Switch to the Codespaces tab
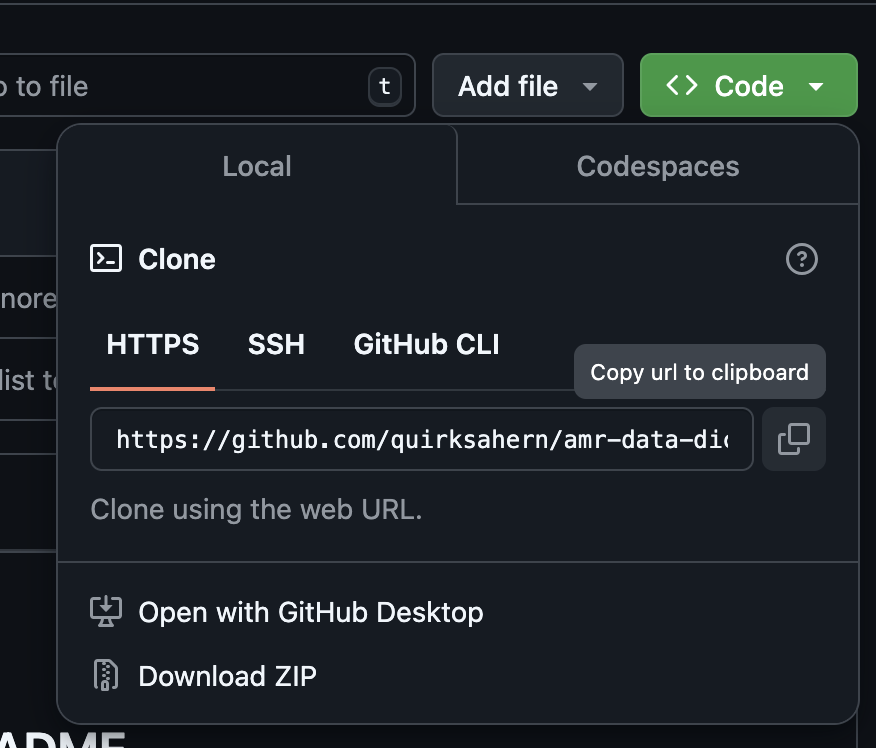 pyautogui.click(x=658, y=166)
